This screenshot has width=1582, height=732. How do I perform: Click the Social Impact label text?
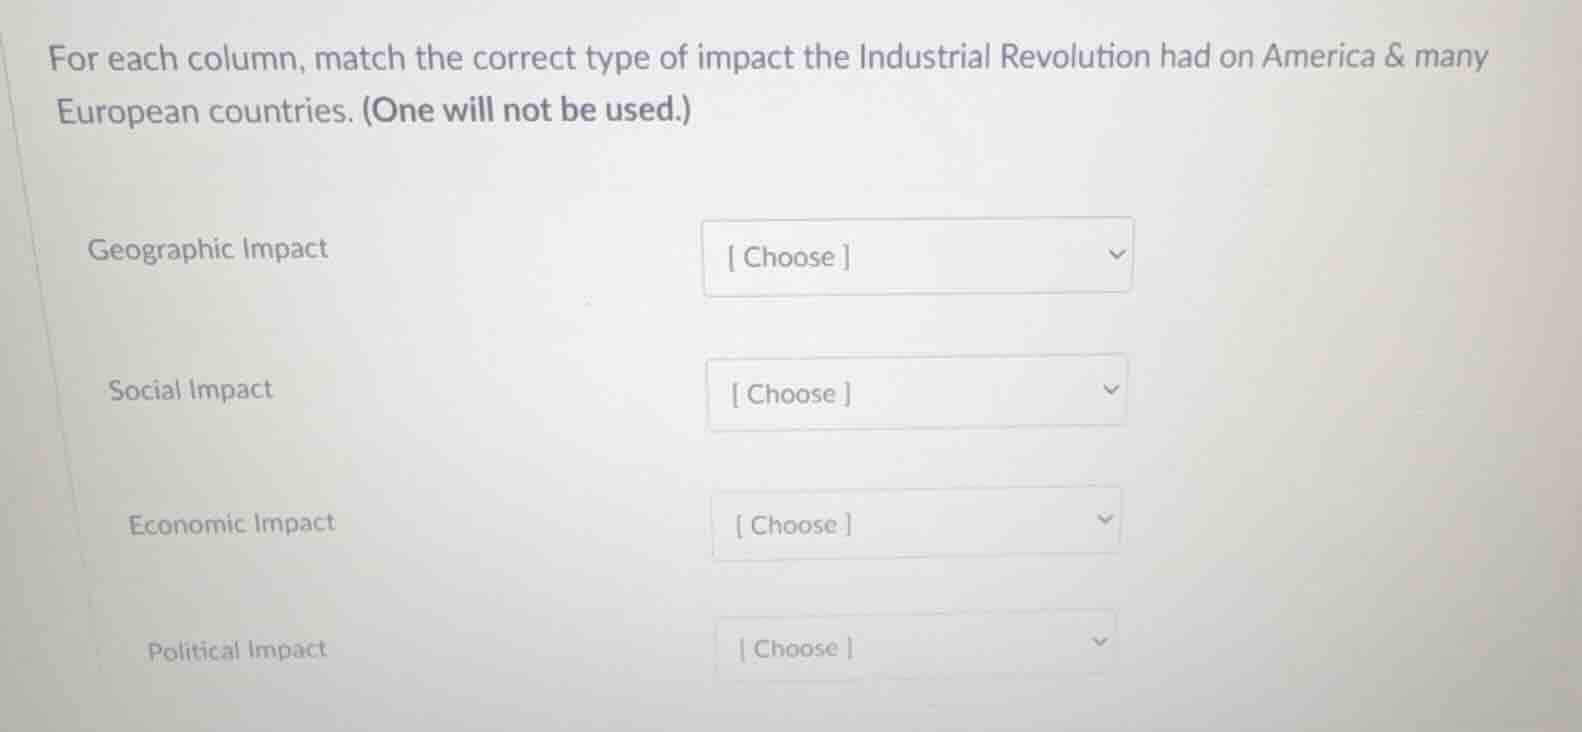191,389
